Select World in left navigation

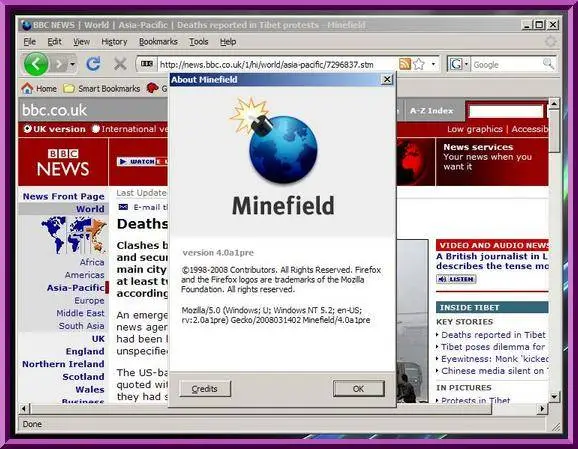pyautogui.click(x=90, y=209)
